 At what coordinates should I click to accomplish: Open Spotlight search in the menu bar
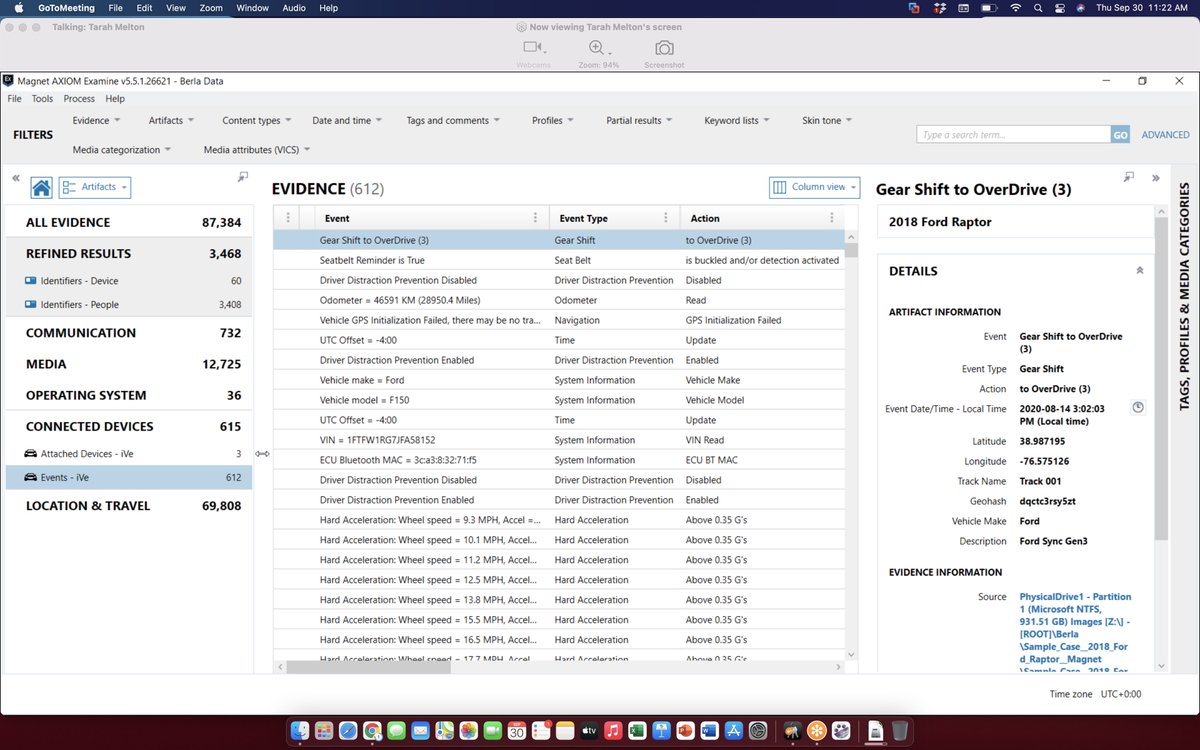pyautogui.click(x=1038, y=8)
